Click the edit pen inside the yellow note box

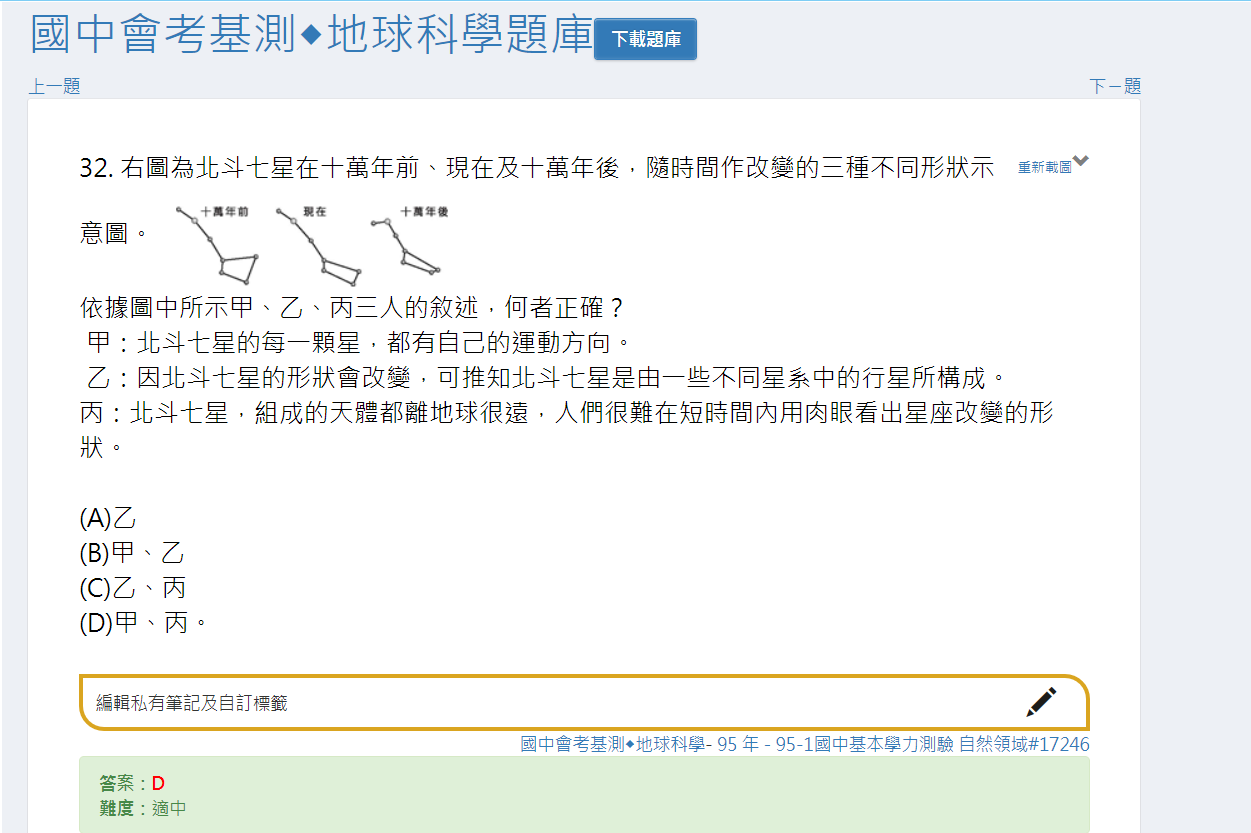pyautogui.click(x=1041, y=701)
